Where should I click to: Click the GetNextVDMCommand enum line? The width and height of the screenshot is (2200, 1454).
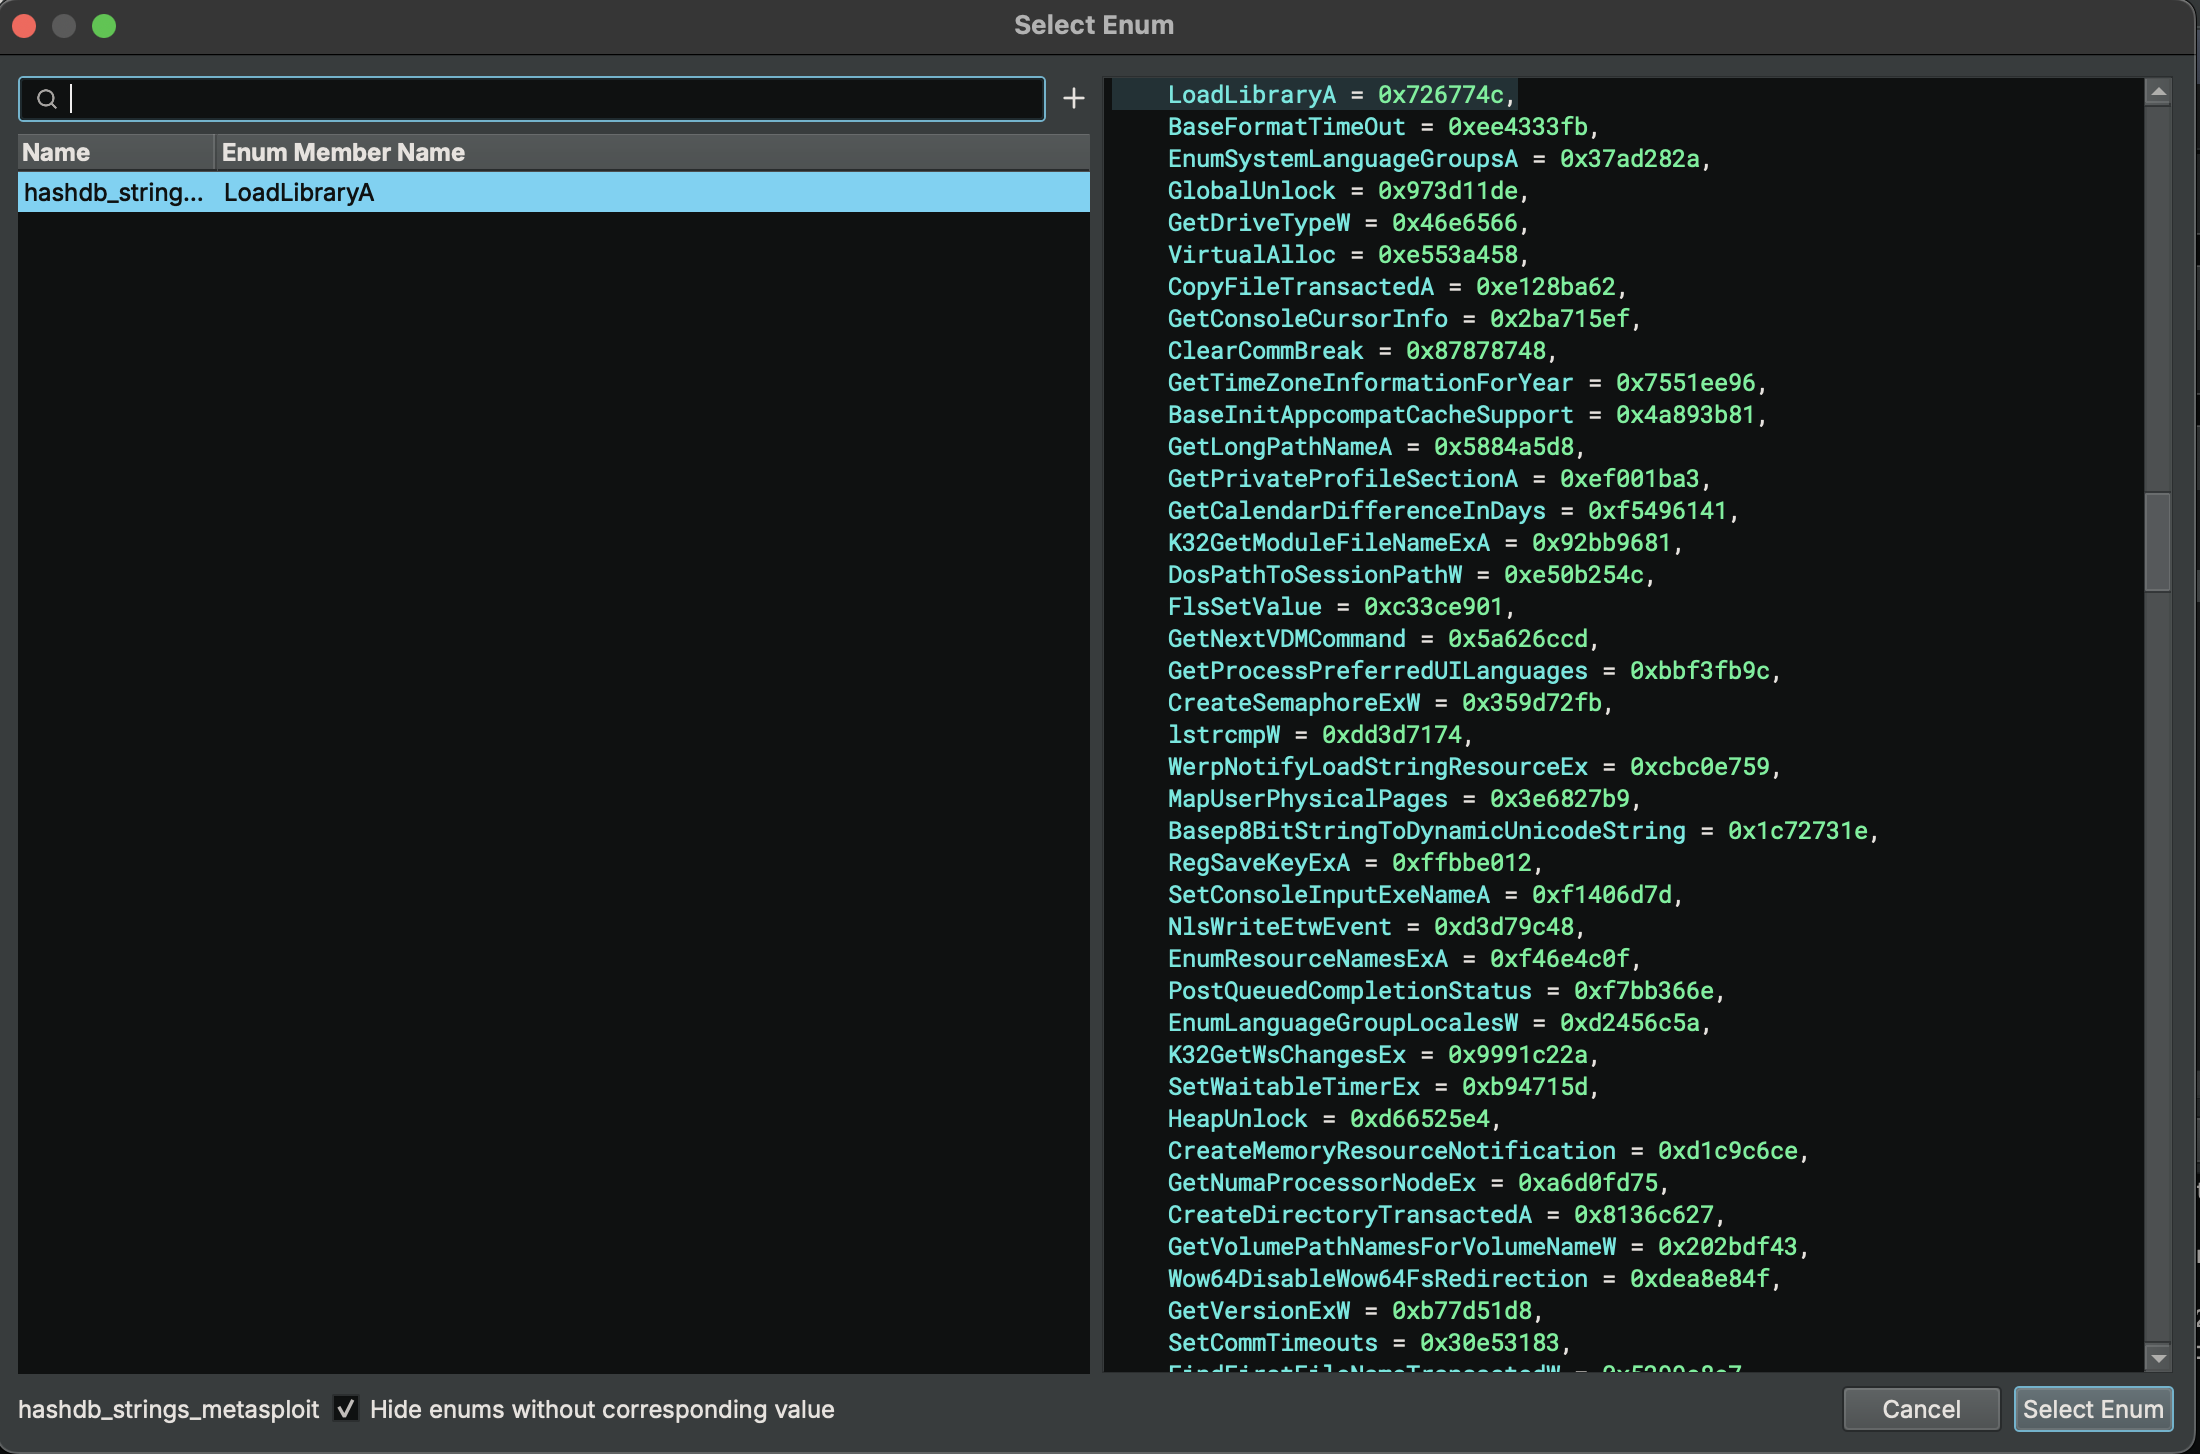click(1383, 639)
